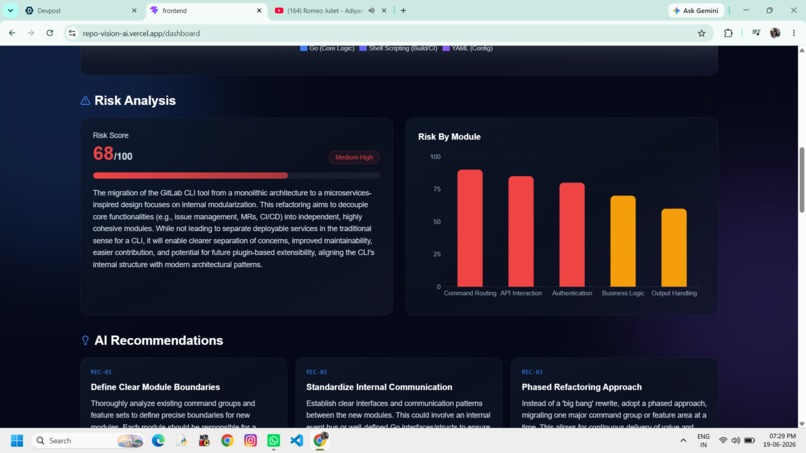
Task: Open the Phased Refactoring Approach card
Action: click(x=614, y=393)
